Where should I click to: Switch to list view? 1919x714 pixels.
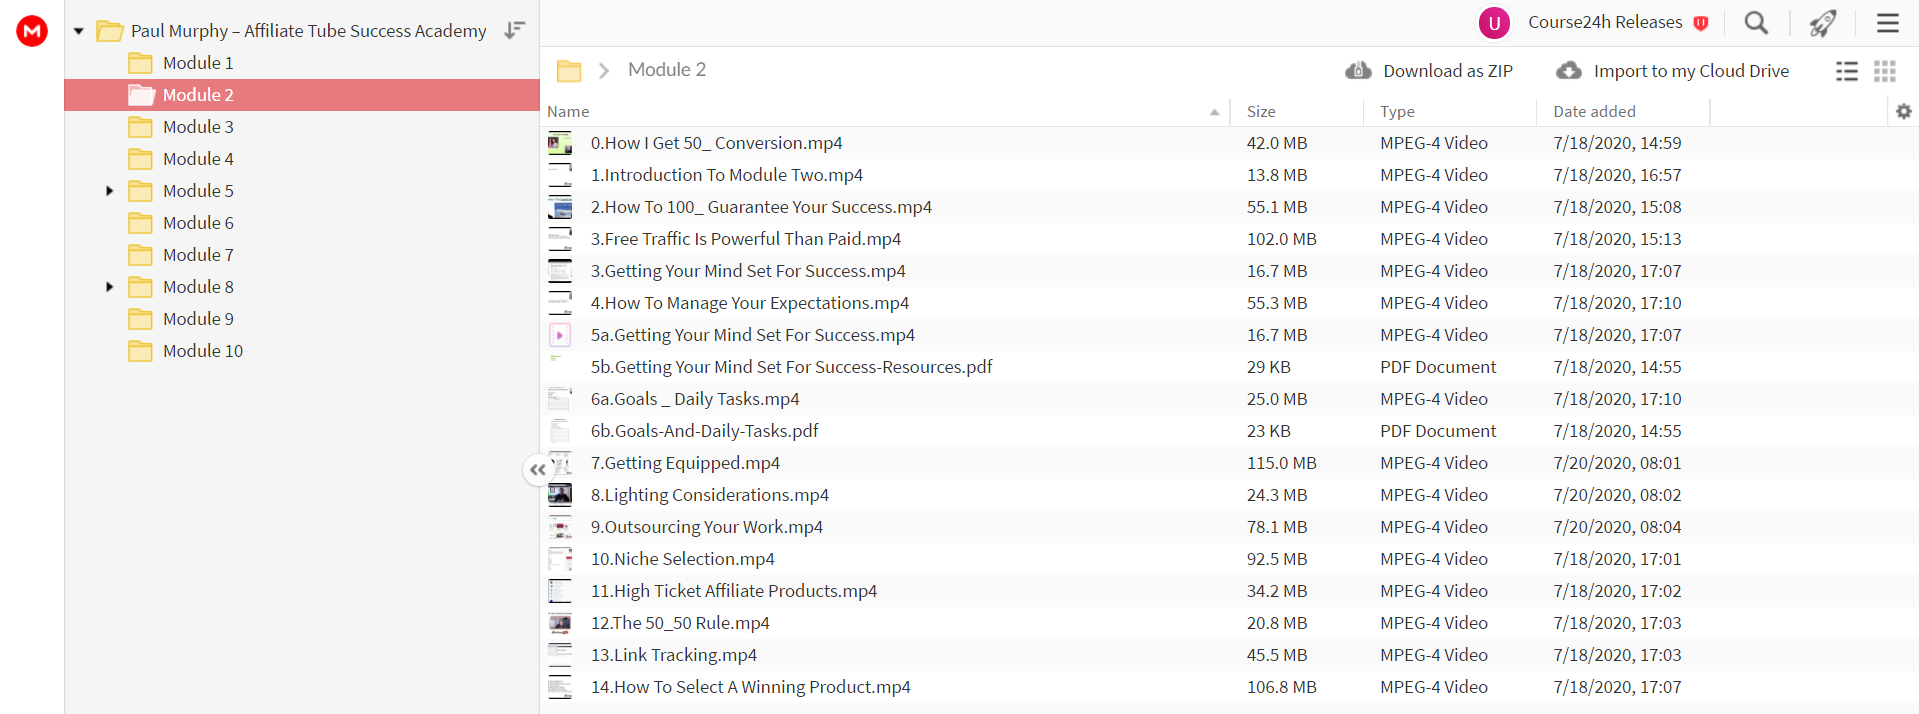point(1847,71)
